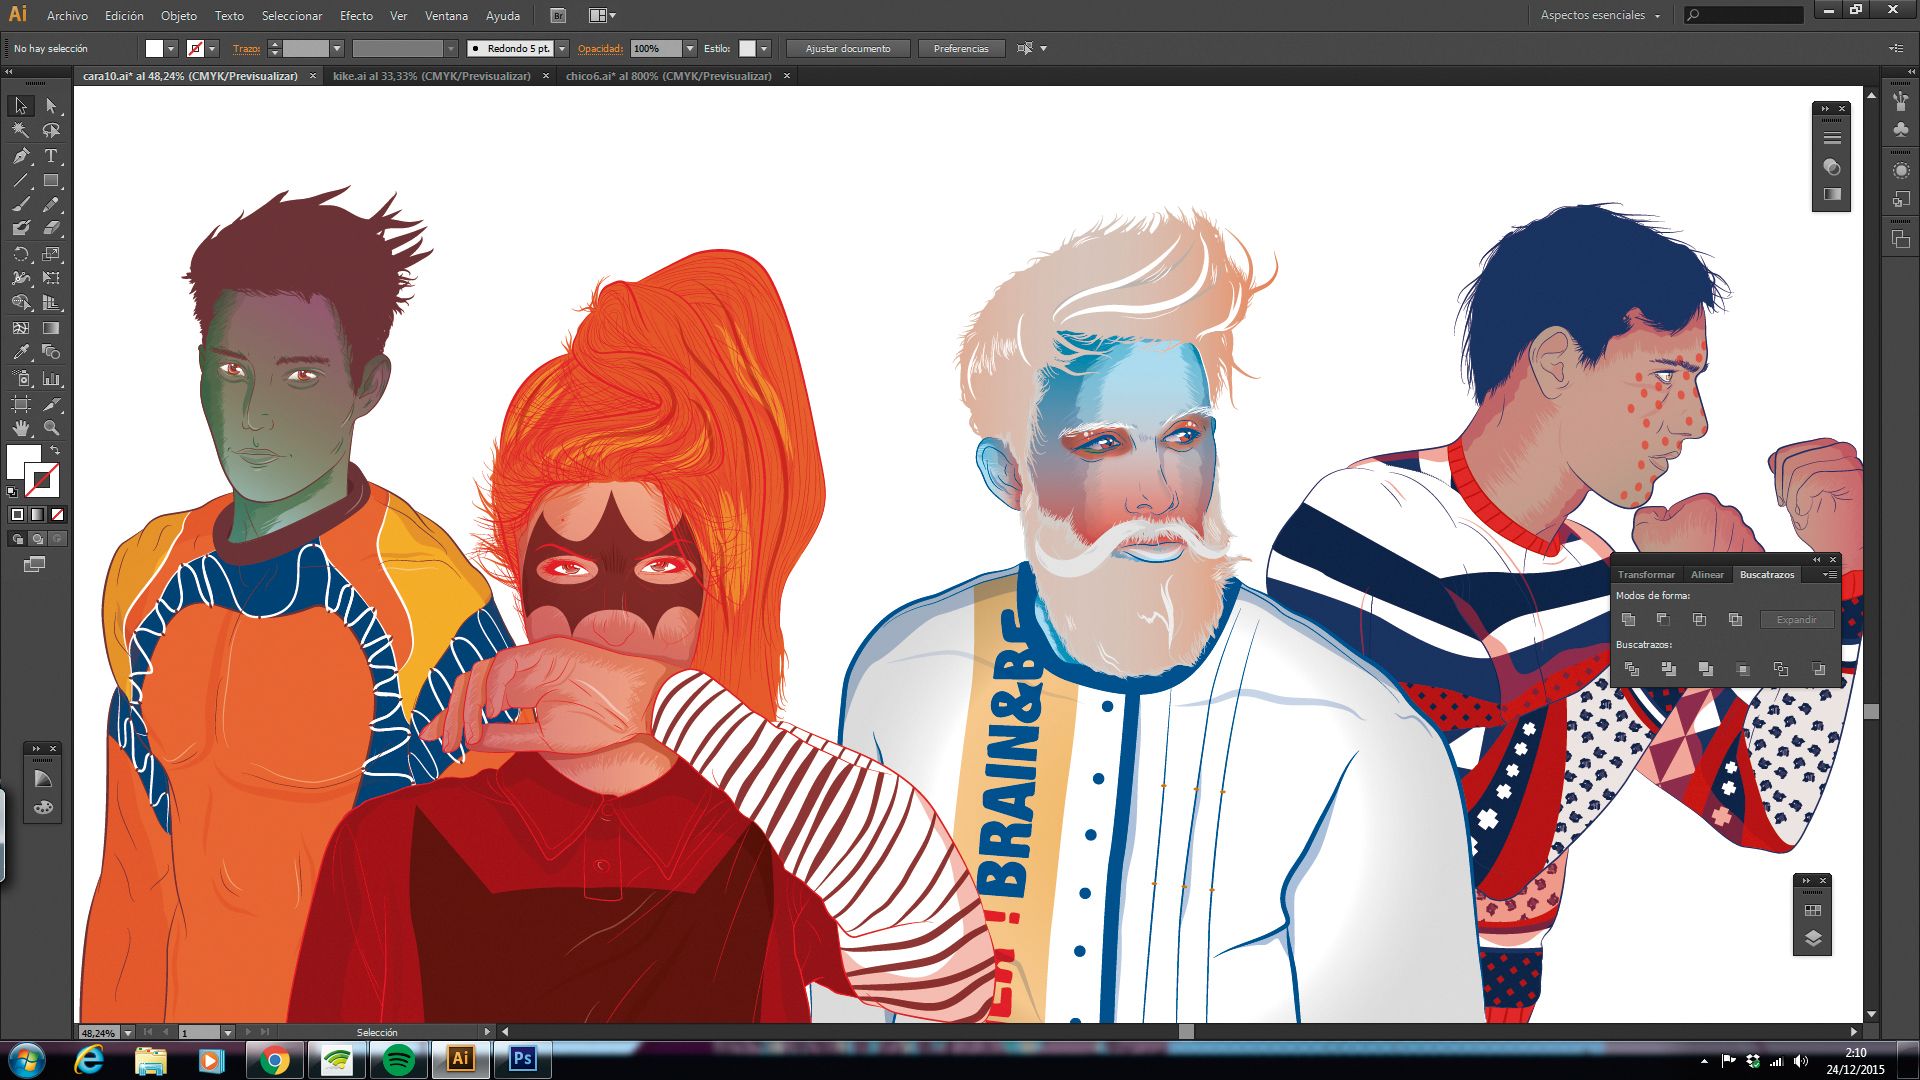Open the Layers panel icon
Viewport: 1920px width, 1080px height.
pos(1812,939)
